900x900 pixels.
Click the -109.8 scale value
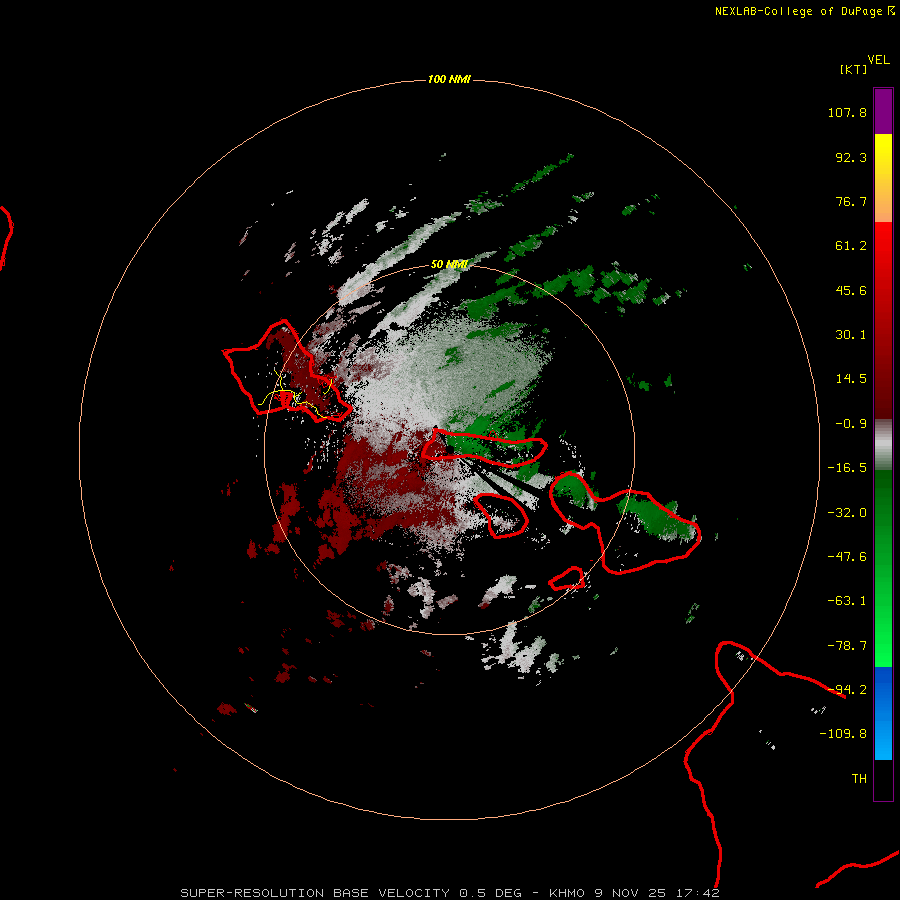tap(843, 734)
